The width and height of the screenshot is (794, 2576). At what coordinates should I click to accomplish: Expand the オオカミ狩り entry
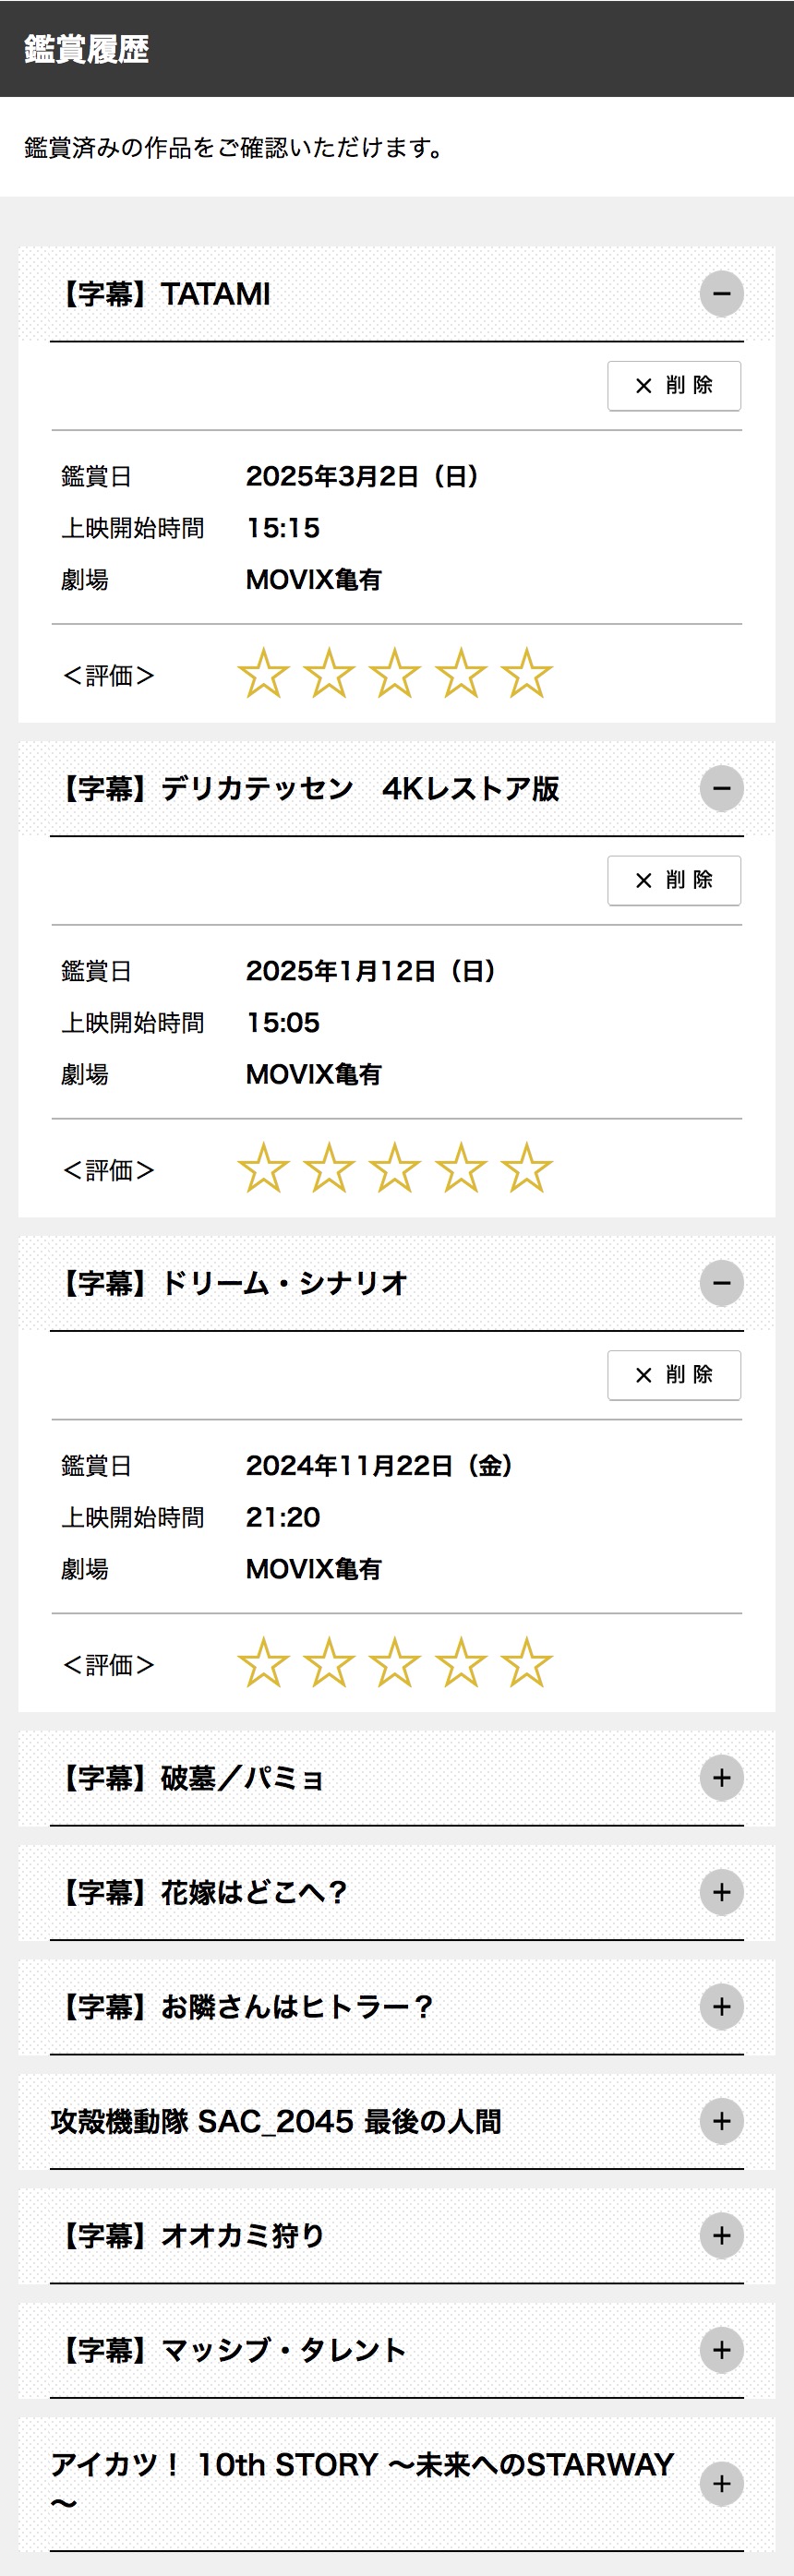pyautogui.click(x=721, y=2236)
